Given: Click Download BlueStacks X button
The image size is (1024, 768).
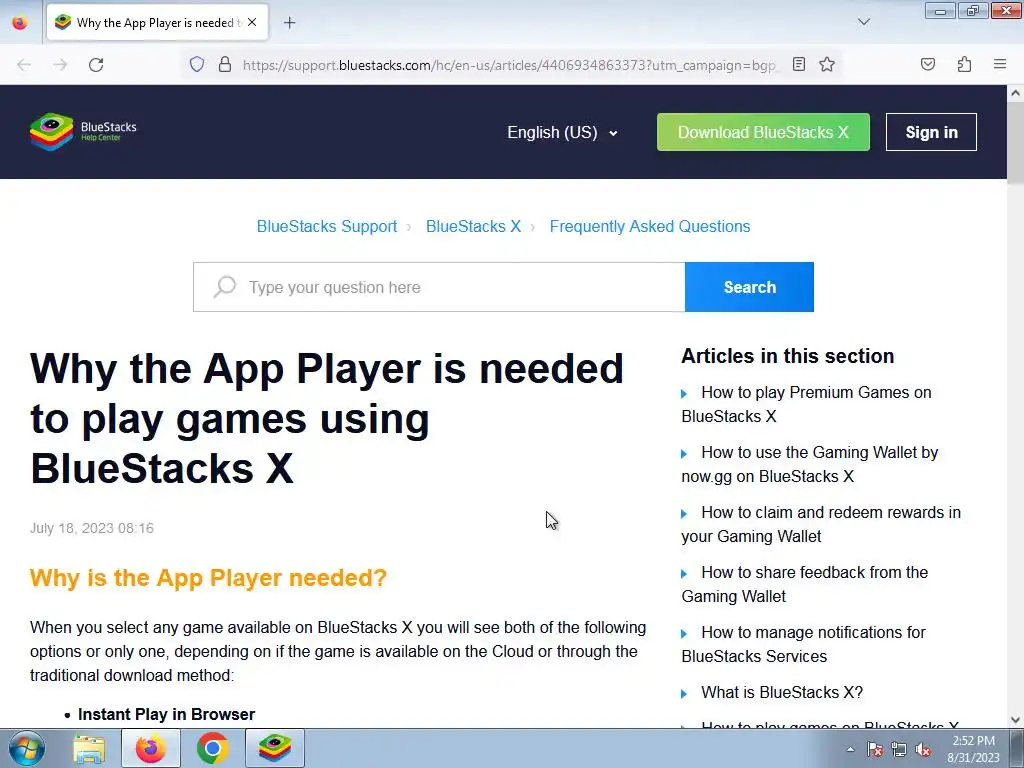Looking at the screenshot, I should pos(763,132).
